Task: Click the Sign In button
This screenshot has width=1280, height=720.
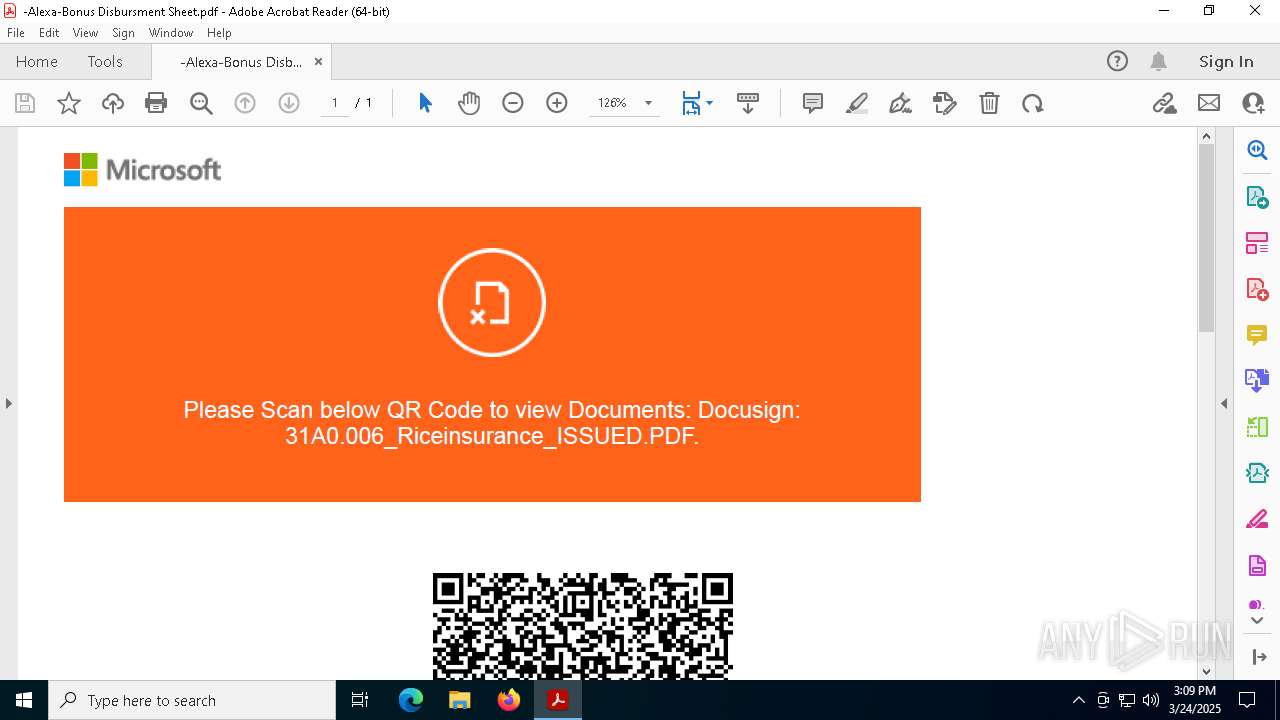Action: [x=1226, y=61]
